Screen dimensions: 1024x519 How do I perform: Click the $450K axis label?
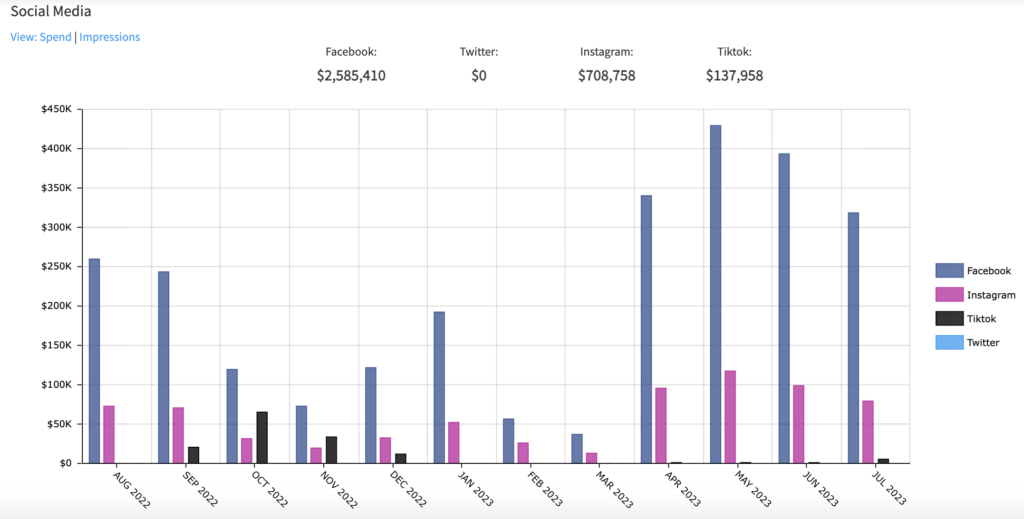pos(56,110)
